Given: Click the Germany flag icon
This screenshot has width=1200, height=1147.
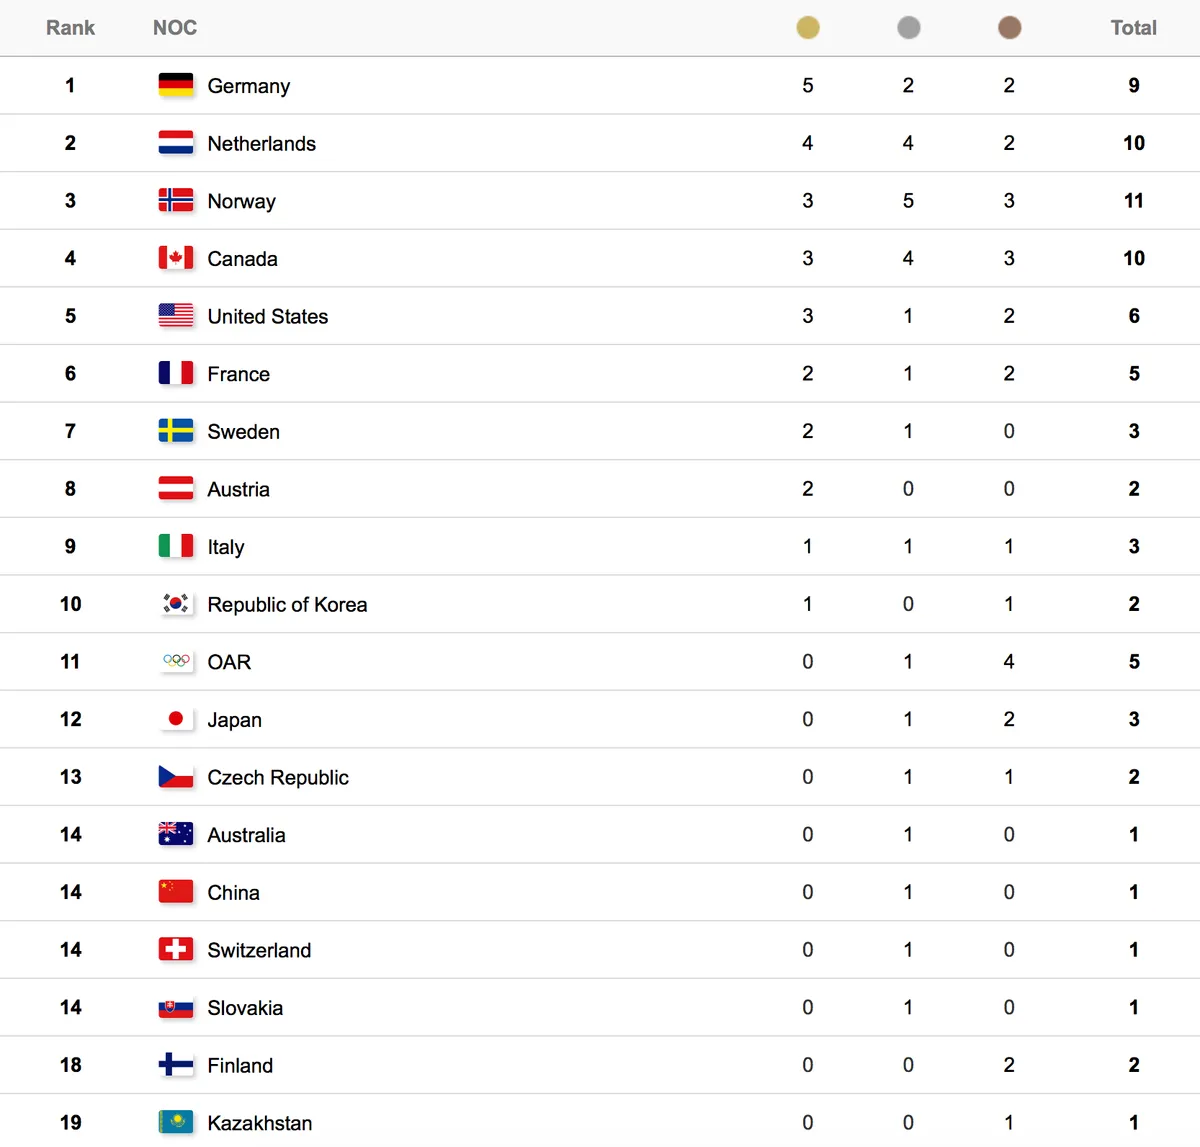Looking at the screenshot, I should click(x=176, y=85).
